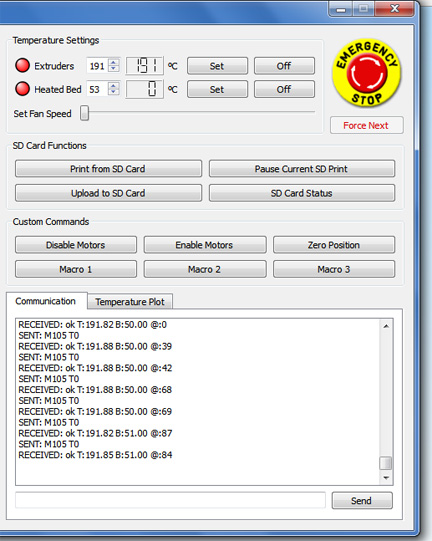Switch to the Temperature Plot tab

point(130,302)
